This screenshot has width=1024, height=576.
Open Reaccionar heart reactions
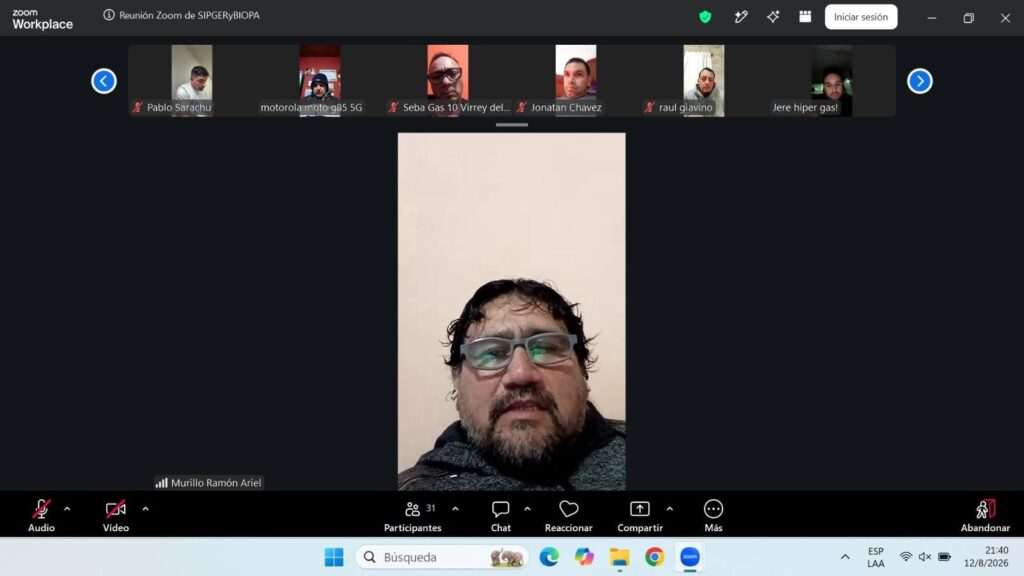tap(569, 515)
